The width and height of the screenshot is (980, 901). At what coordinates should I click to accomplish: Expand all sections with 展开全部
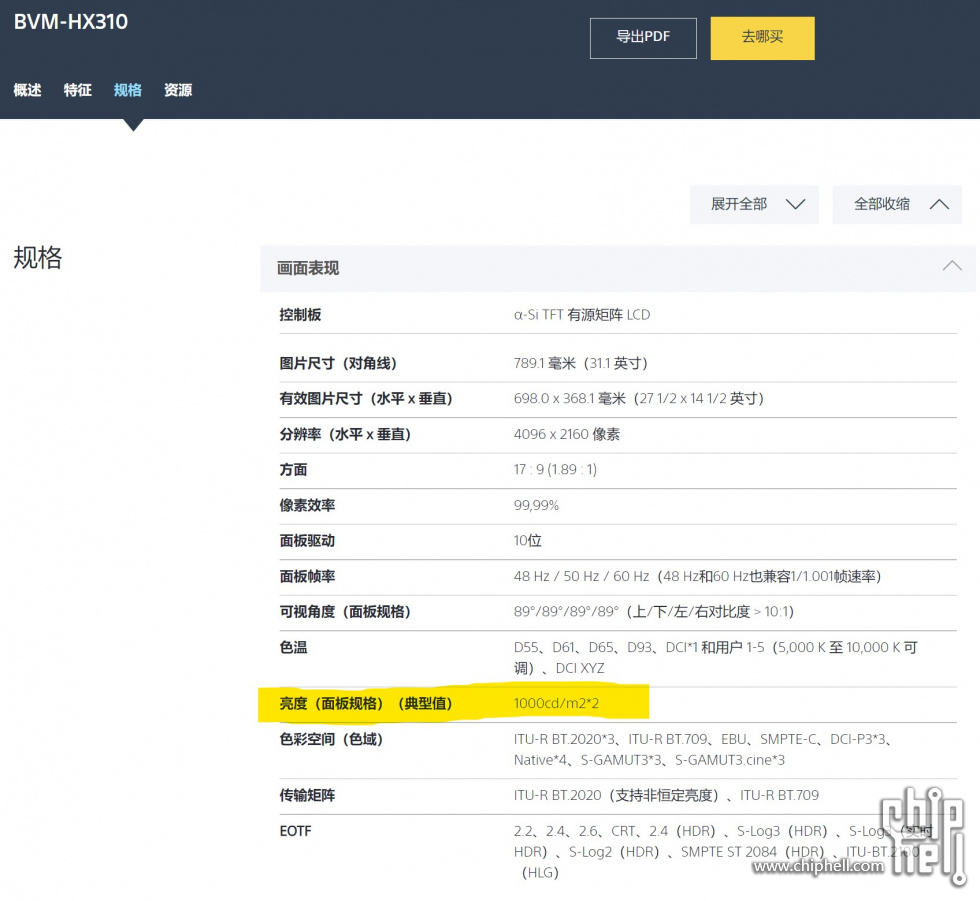(754, 204)
